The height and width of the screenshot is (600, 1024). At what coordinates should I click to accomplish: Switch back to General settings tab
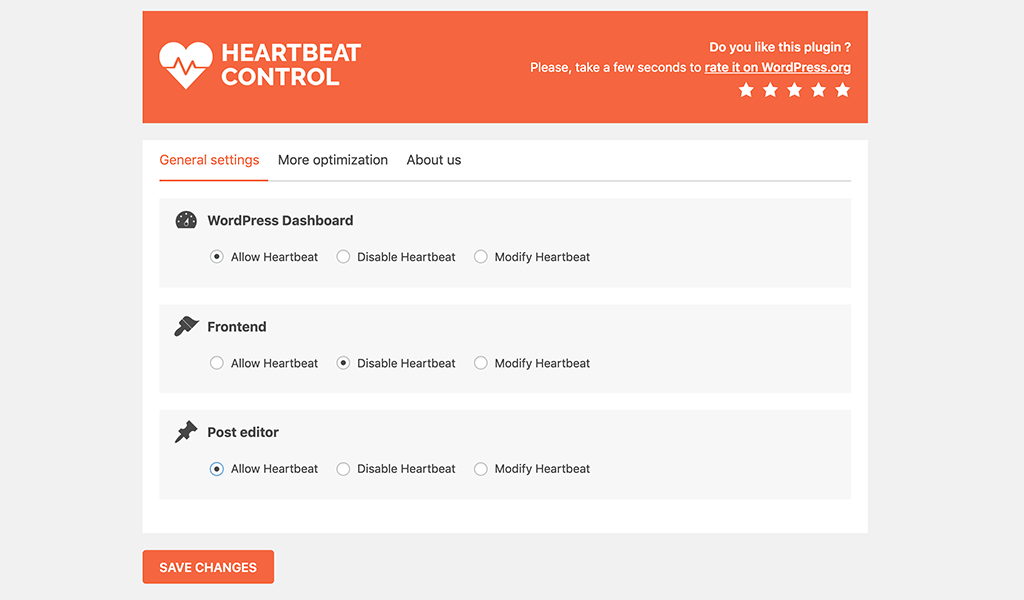point(209,160)
